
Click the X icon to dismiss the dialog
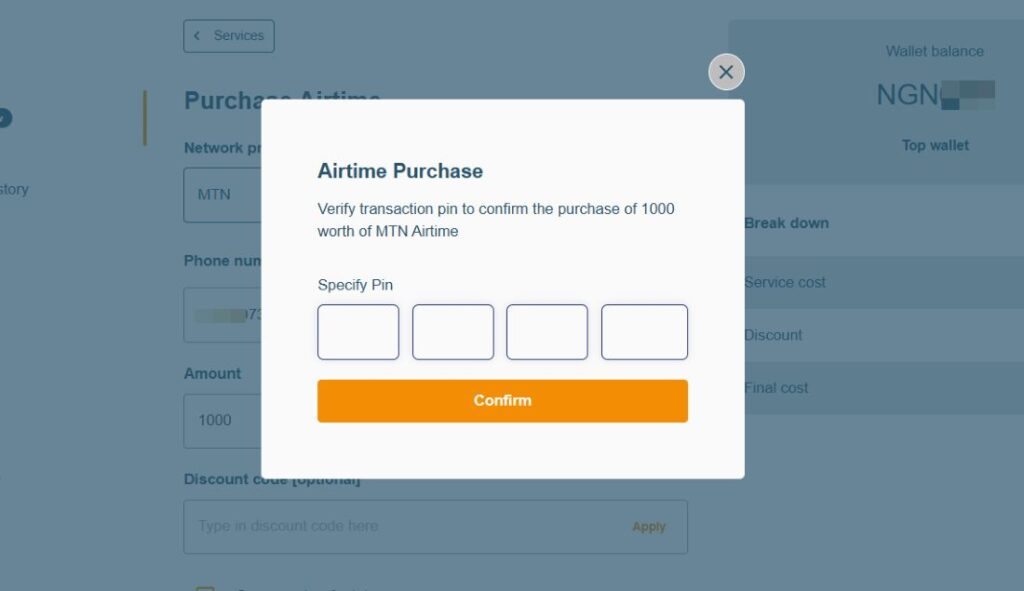[x=726, y=71]
